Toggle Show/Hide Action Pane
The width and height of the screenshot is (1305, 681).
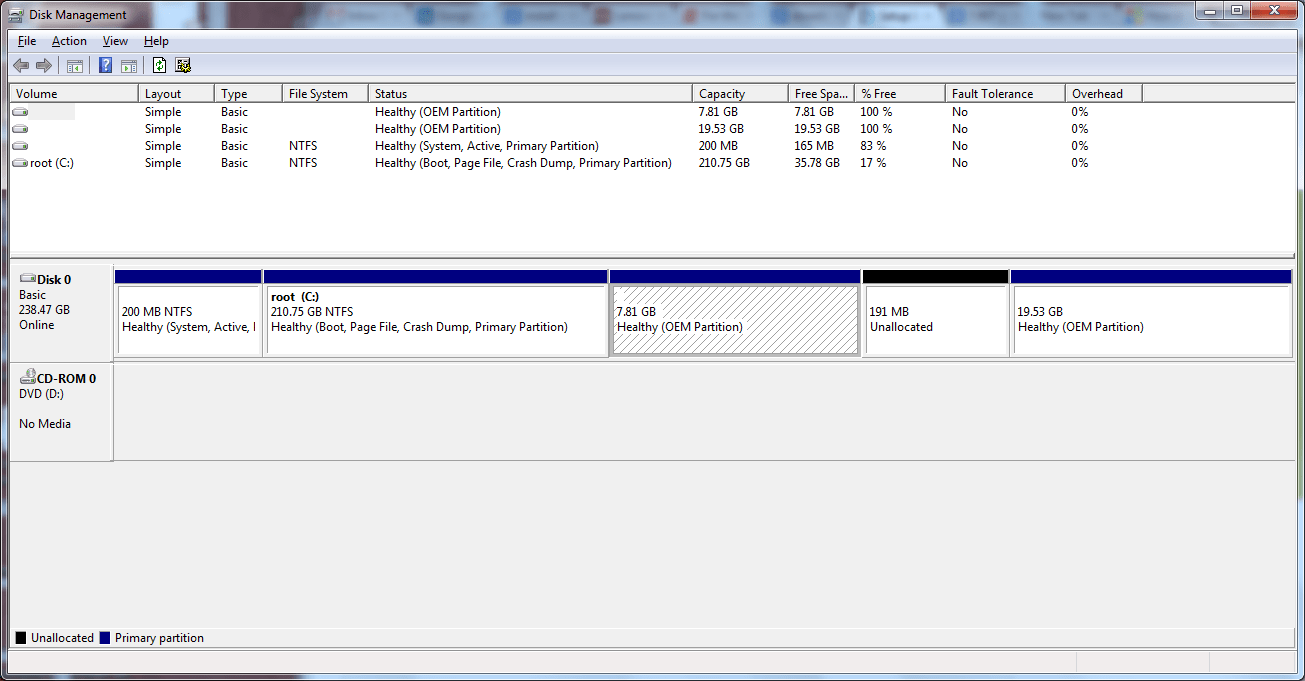pos(129,65)
